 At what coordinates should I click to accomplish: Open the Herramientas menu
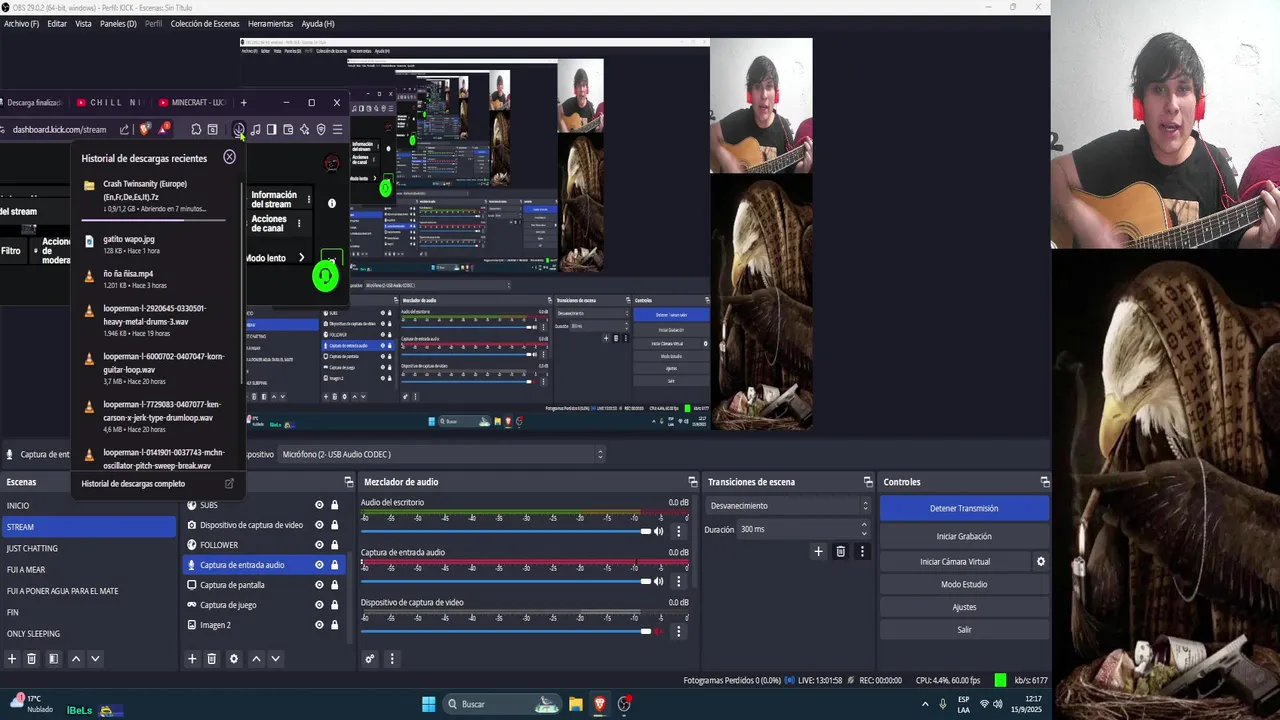coord(271,24)
